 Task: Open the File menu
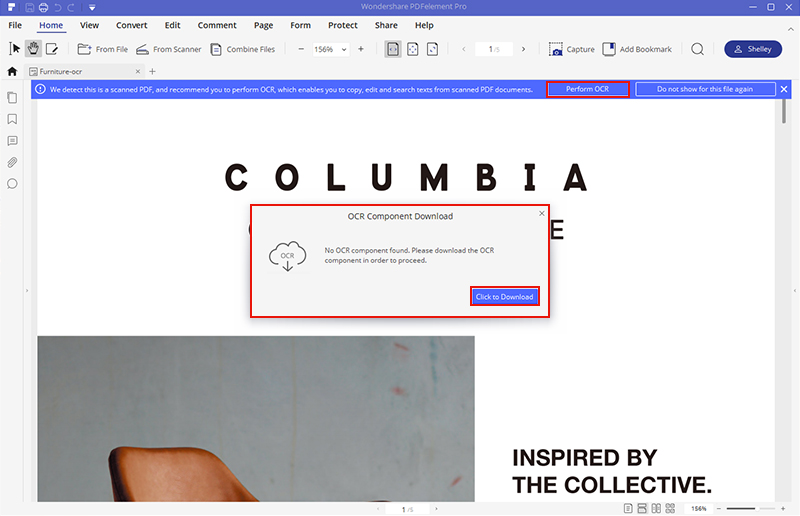point(15,25)
